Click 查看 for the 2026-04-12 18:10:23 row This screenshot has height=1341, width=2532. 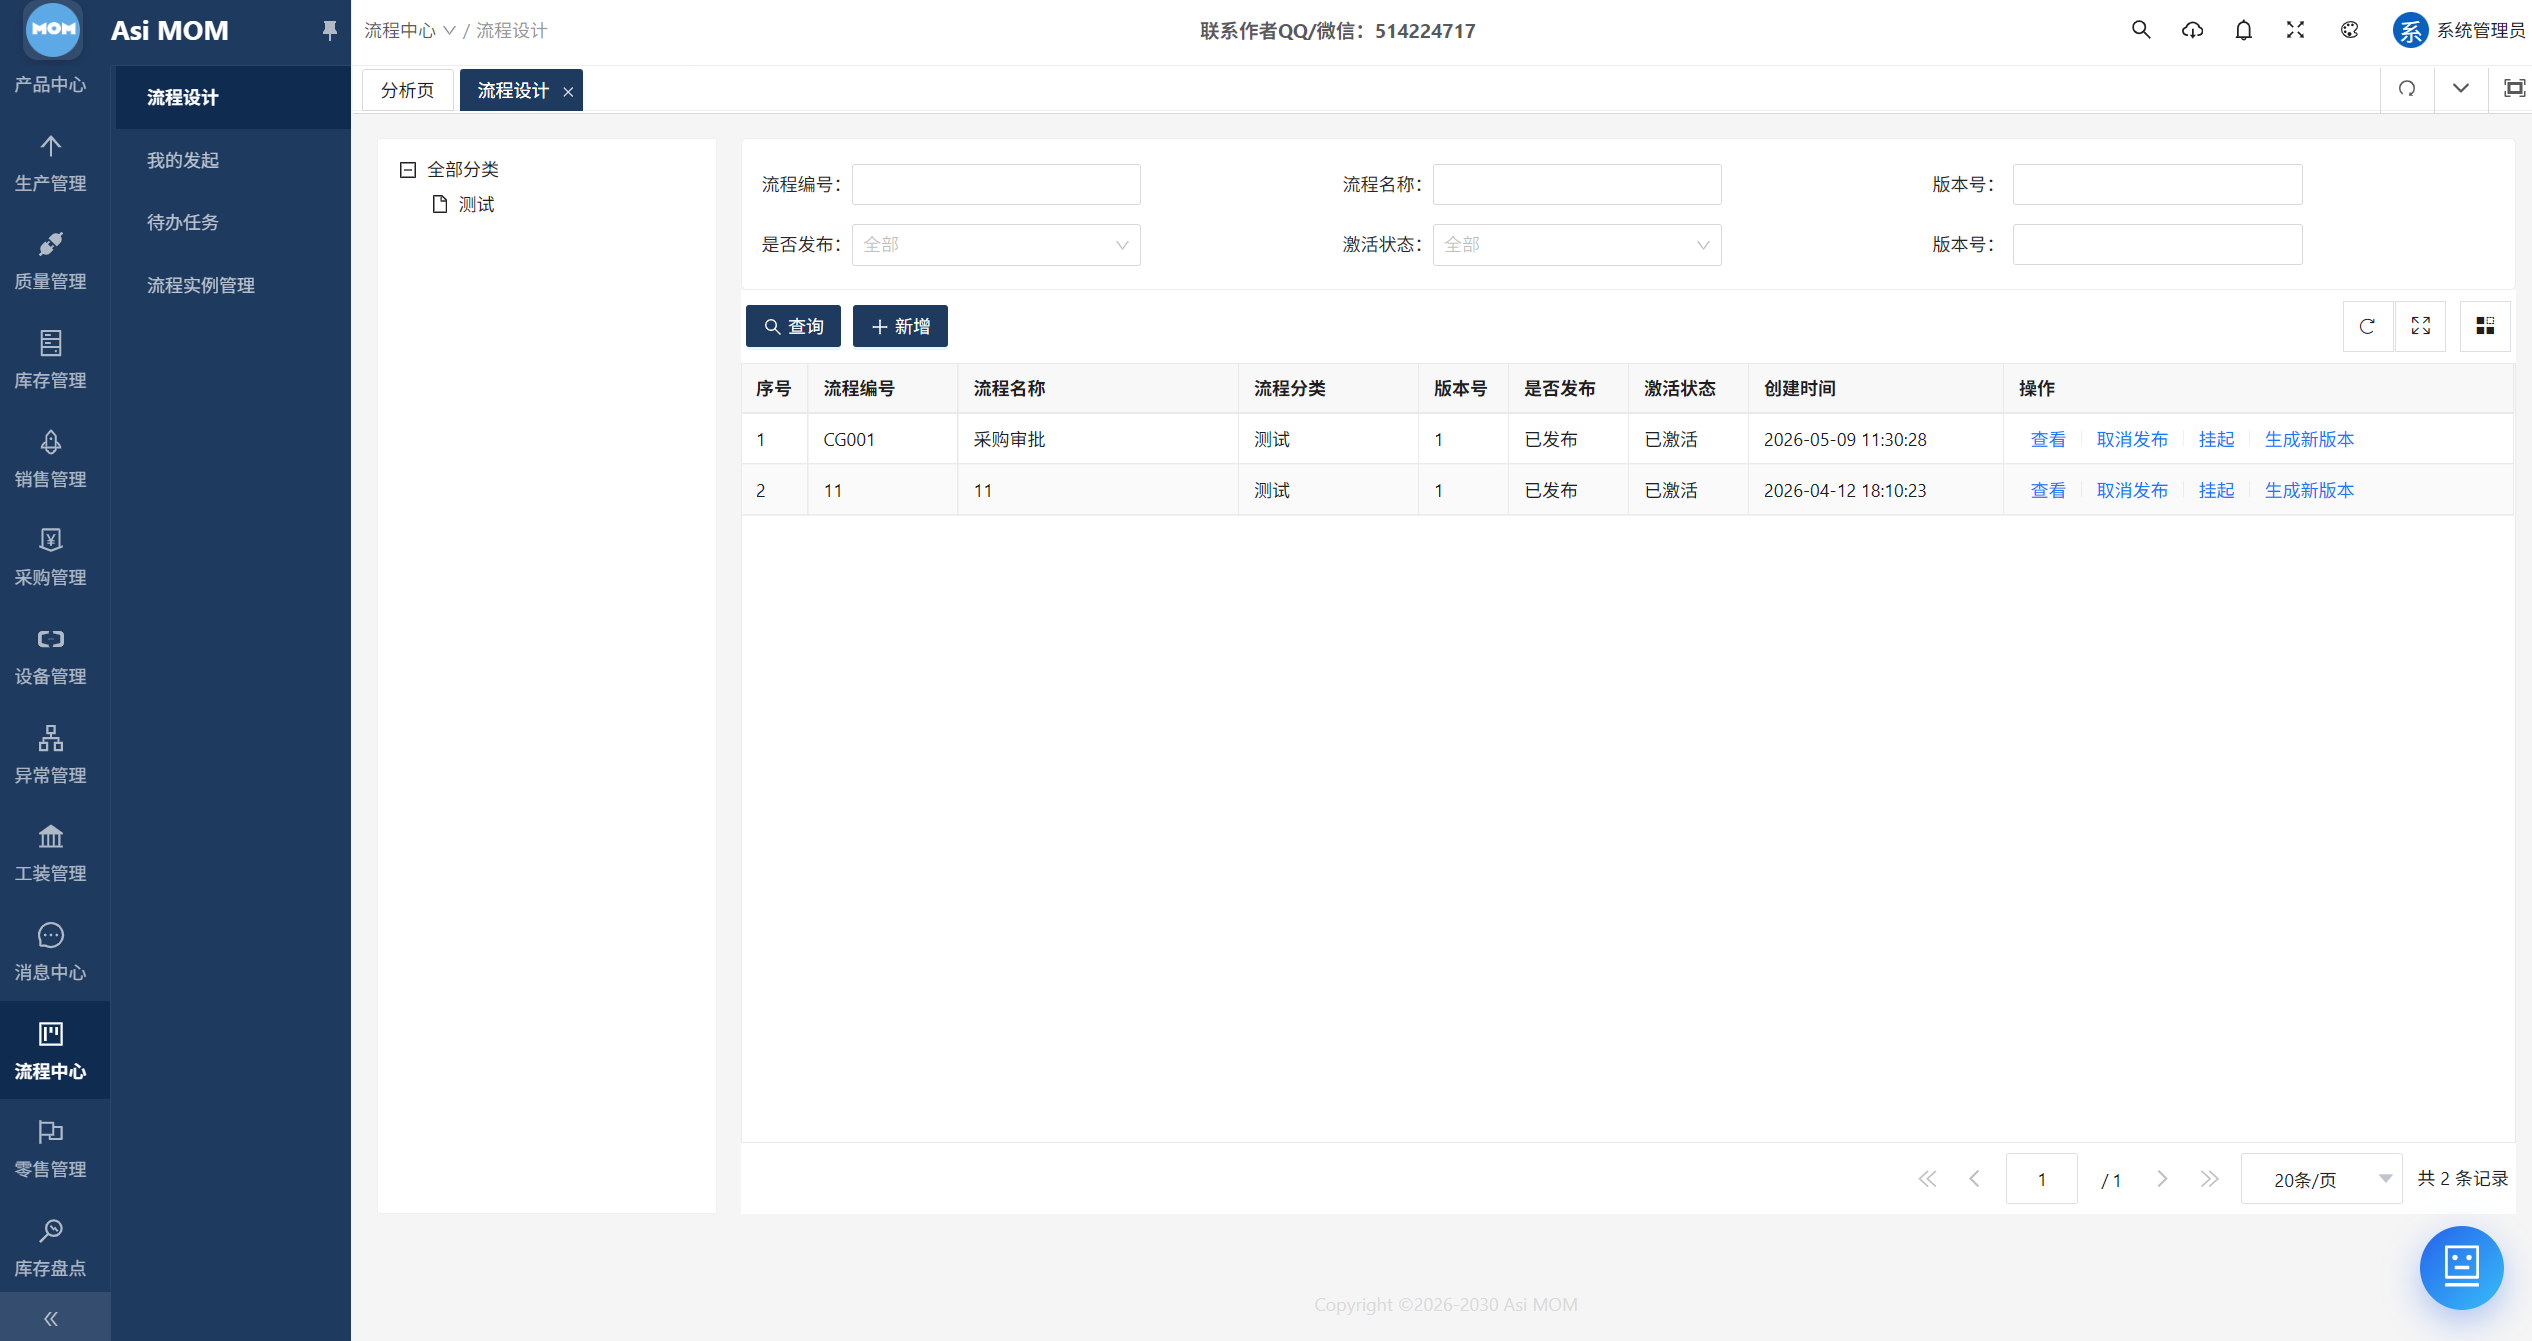pos(2048,490)
